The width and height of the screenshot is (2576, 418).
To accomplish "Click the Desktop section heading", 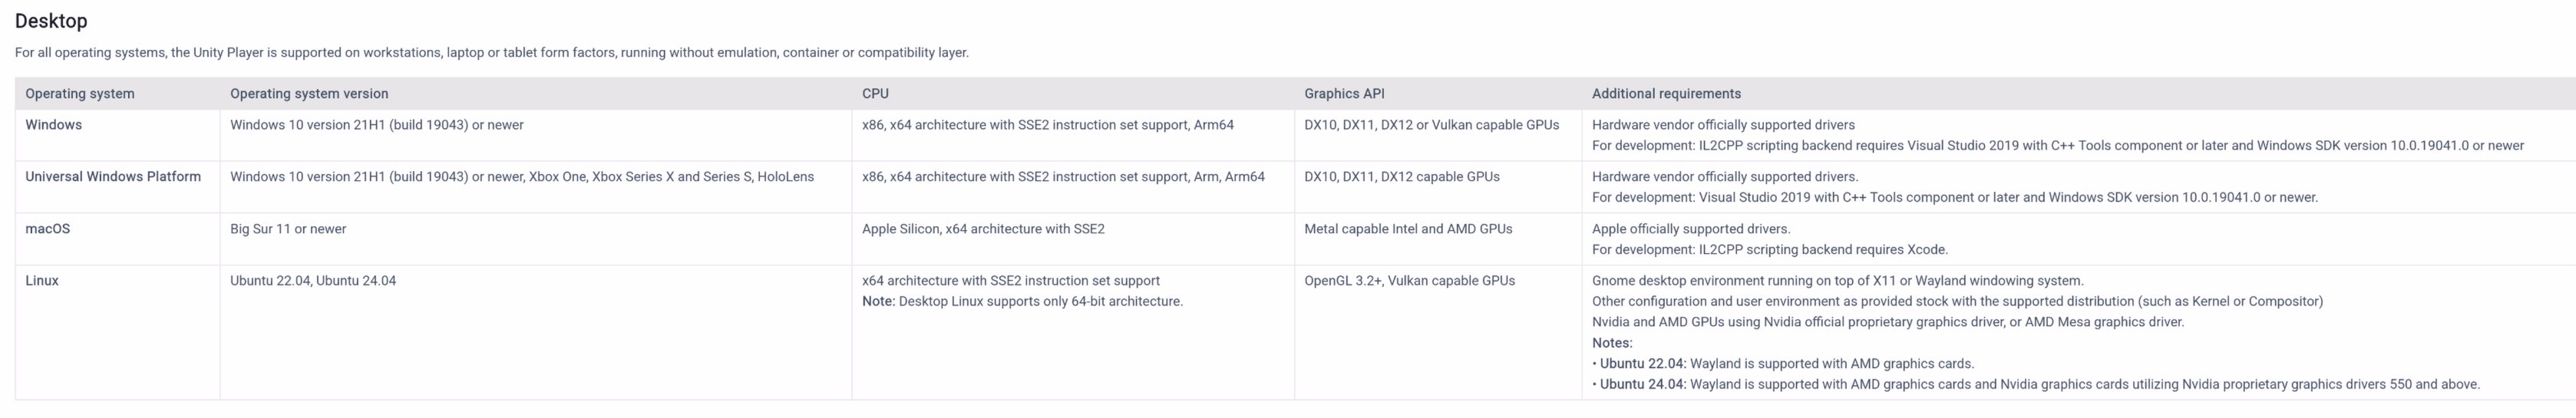I will point(51,21).
